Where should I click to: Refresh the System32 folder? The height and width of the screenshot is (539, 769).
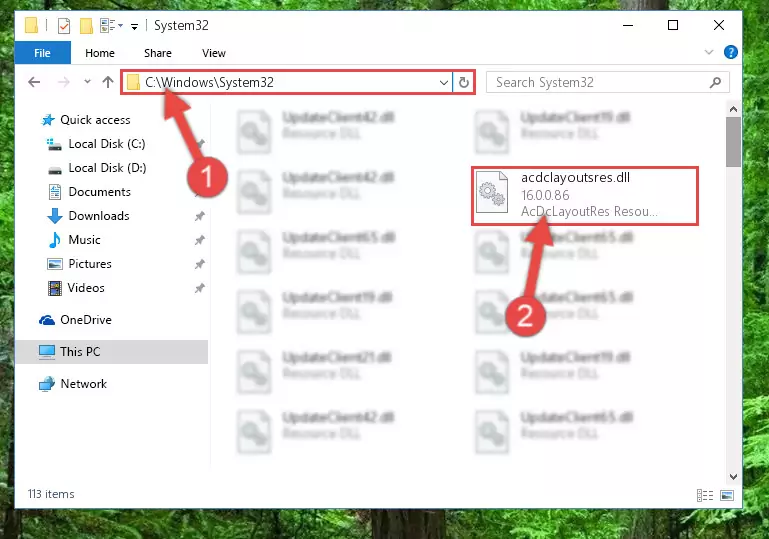(x=463, y=82)
